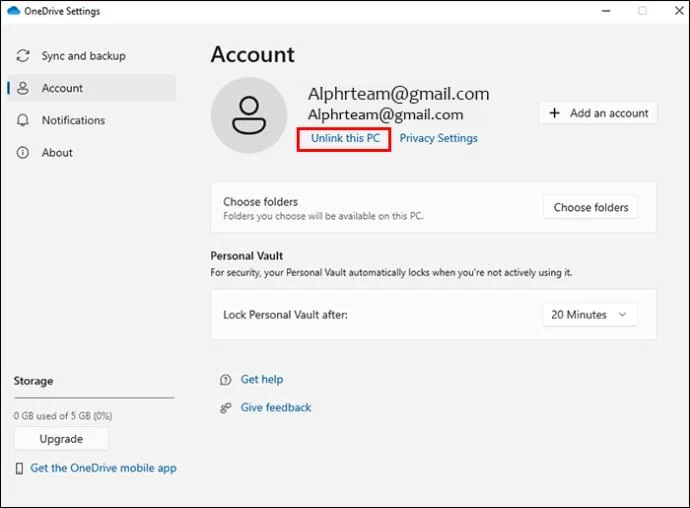Select the Account sidebar item
The width and height of the screenshot is (690, 508).
coord(92,88)
